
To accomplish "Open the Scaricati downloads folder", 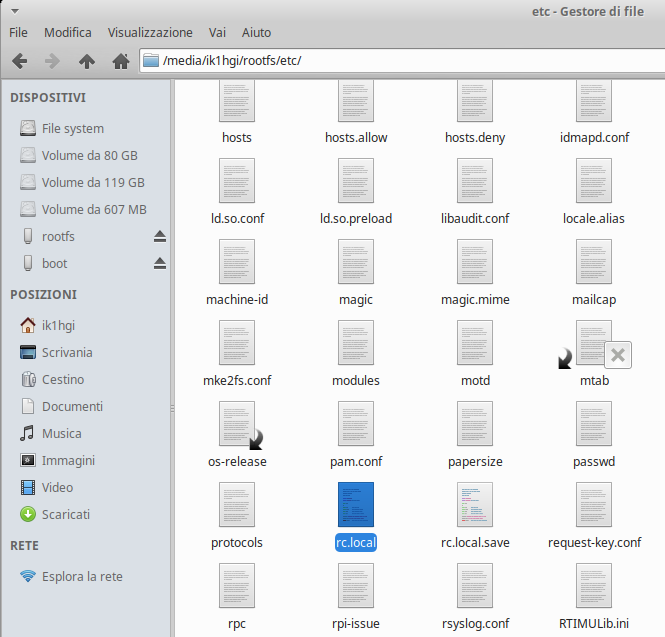I will click(x=65, y=514).
